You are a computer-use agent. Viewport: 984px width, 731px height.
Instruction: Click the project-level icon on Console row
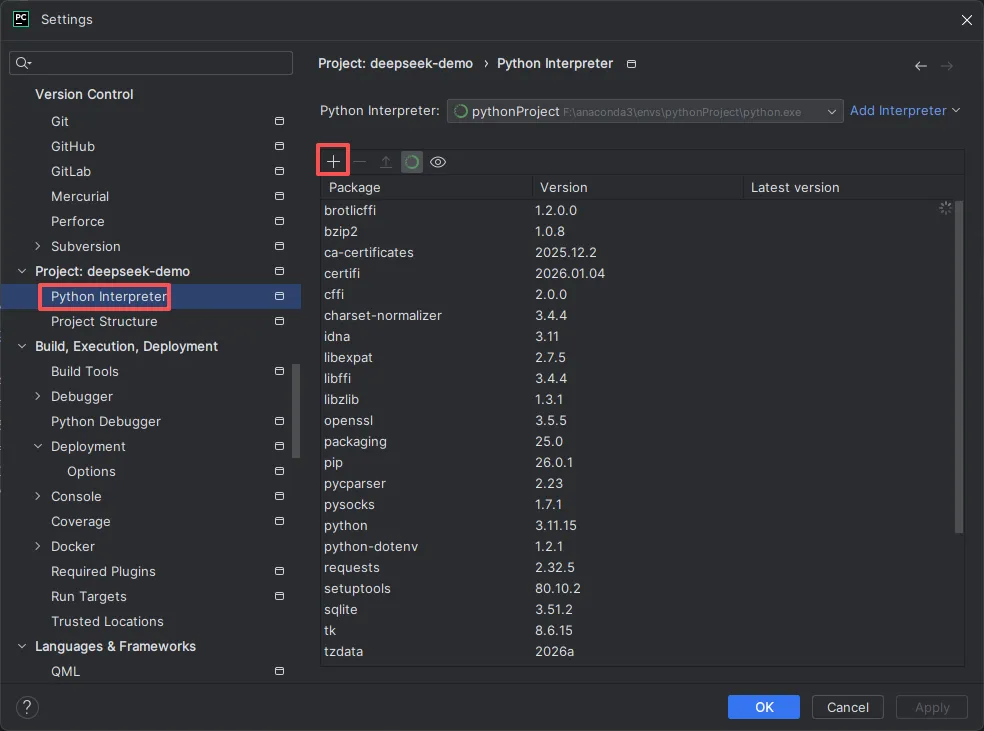[279, 496]
